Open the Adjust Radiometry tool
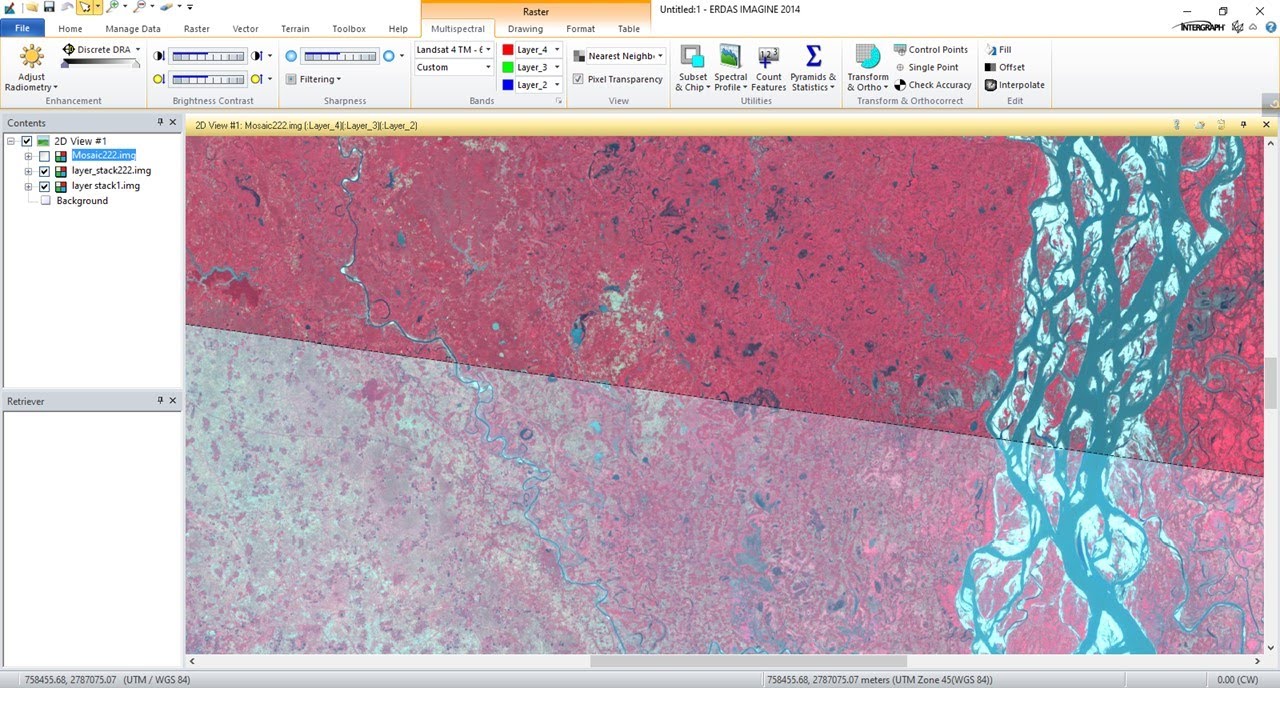The height and width of the screenshot is (720, 1280). [31, 67]
